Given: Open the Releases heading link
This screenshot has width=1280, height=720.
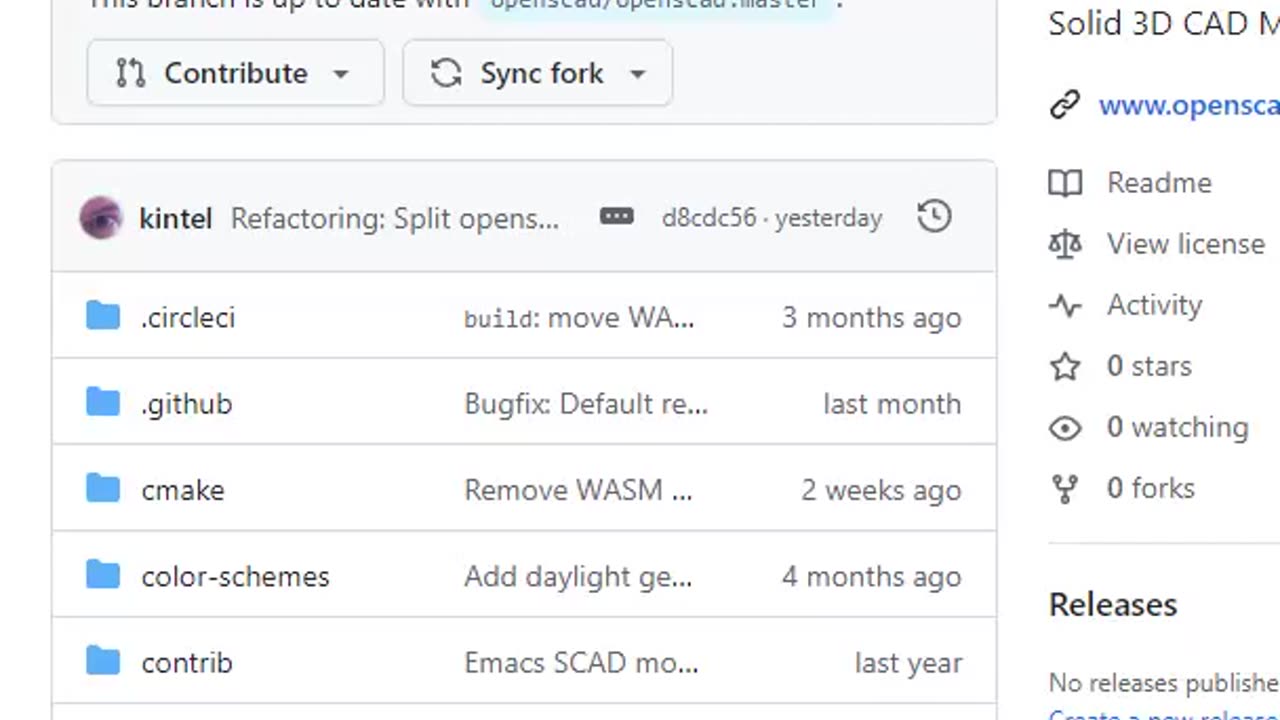Looking at the screenshot, I should point(1113,605).
